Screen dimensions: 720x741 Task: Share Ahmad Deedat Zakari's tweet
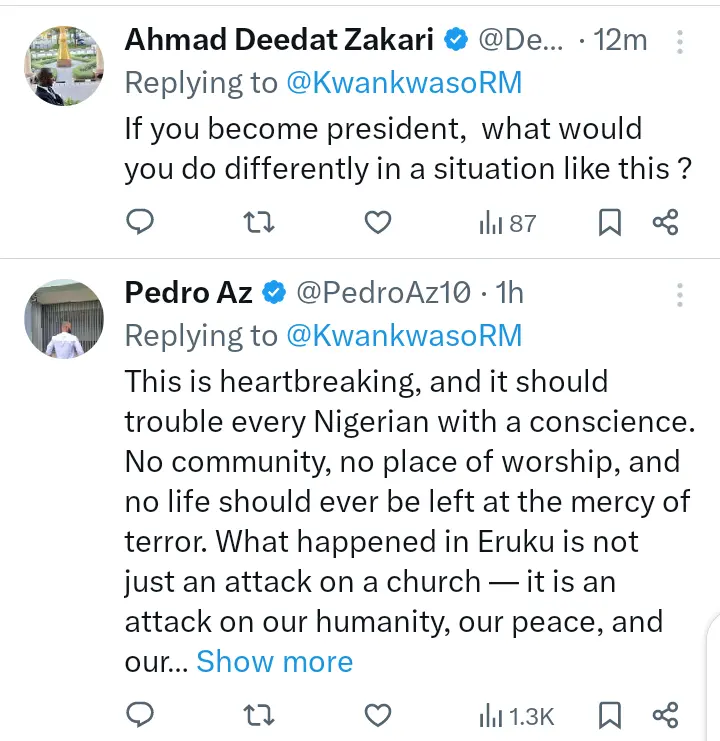(x=665, y=222)
